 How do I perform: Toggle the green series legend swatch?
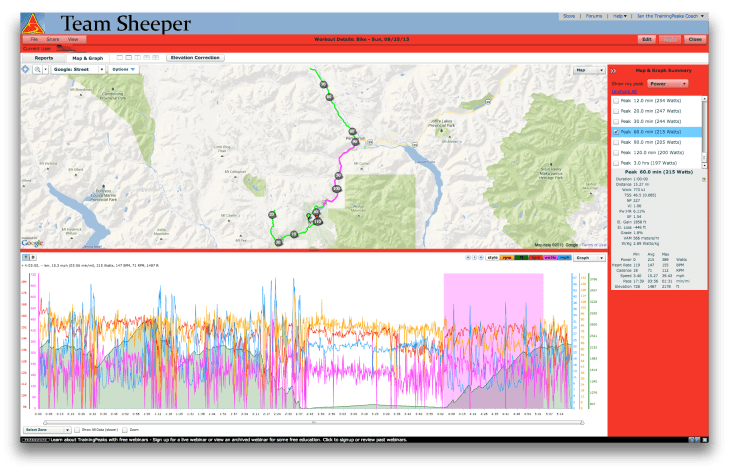tap(521, 258)
